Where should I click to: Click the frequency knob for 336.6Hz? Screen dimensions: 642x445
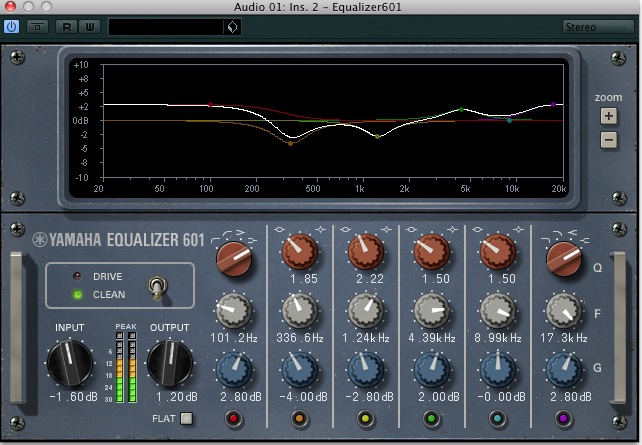[x=299, y=311]
